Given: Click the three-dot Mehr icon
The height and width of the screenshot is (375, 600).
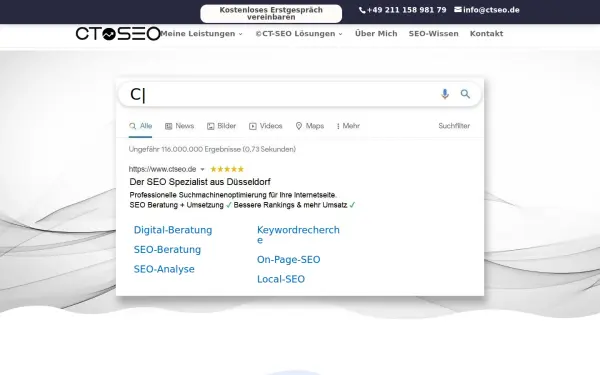Looking at the screenshot, I should (x=338, y=126).
